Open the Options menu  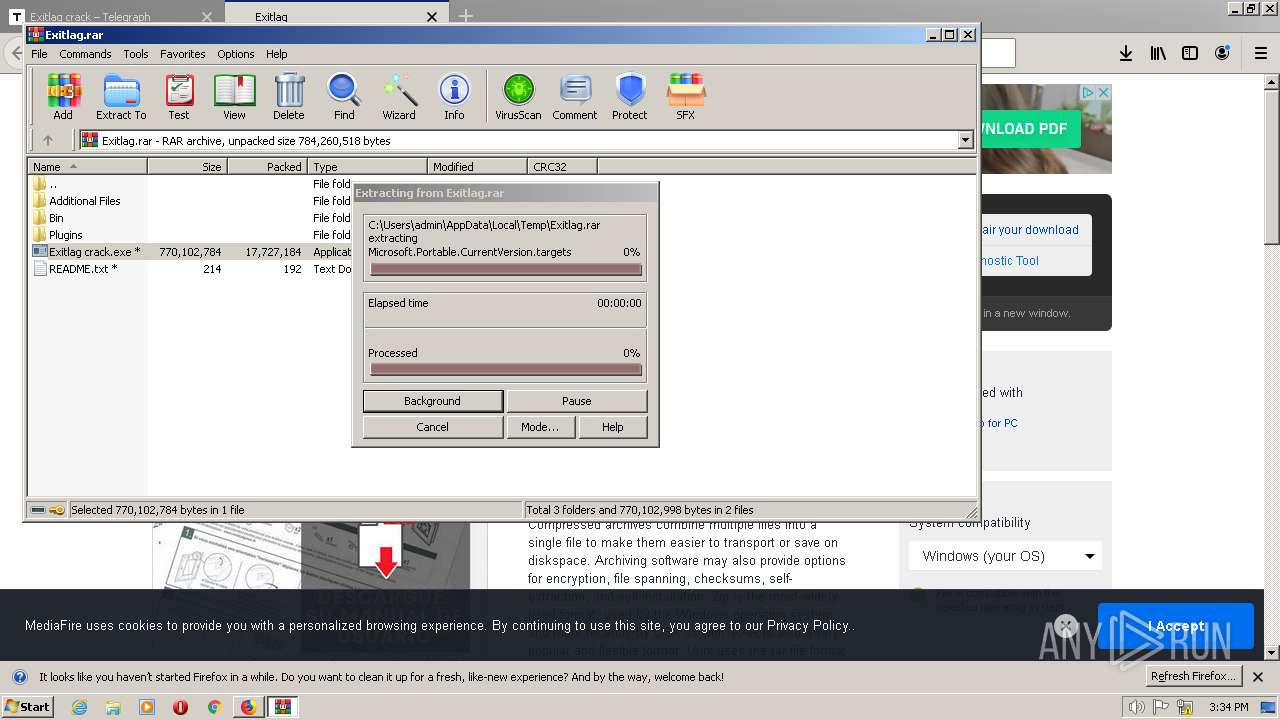[x=236, y=54]
